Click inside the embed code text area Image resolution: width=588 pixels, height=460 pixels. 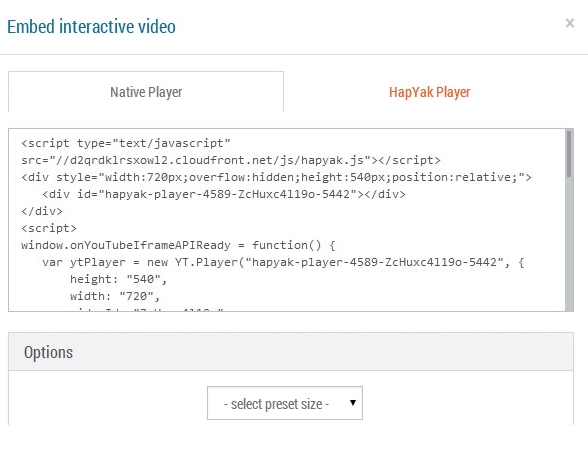tap(287, 220)
